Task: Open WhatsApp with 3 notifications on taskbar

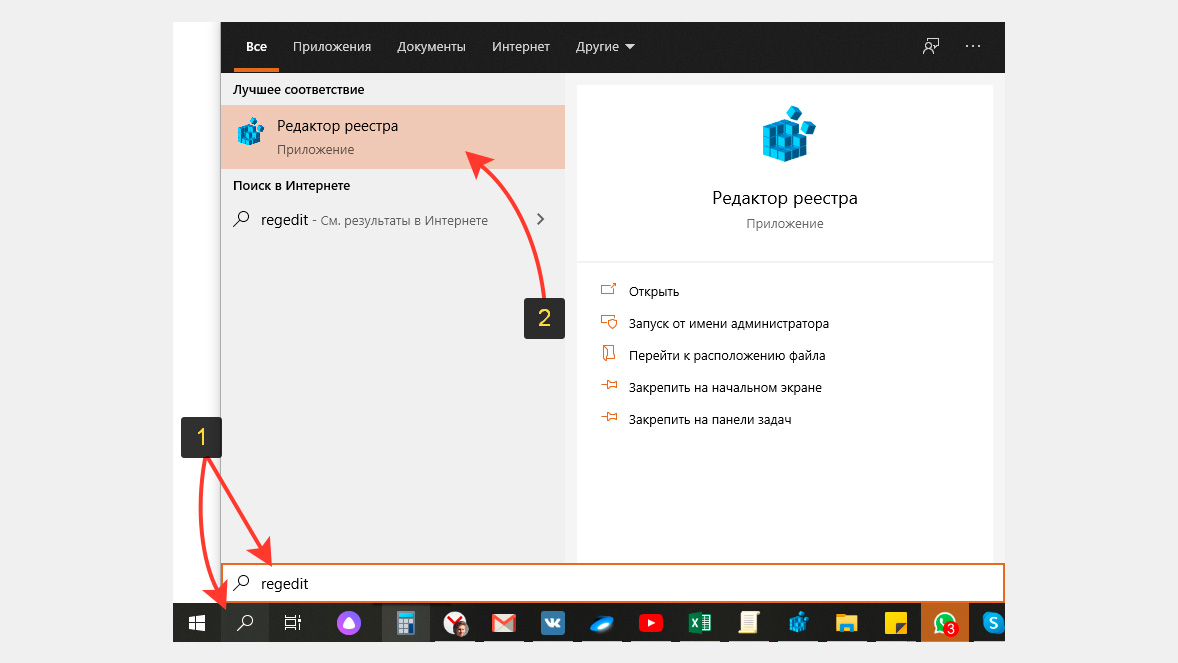Action: (x=944, y=623)
